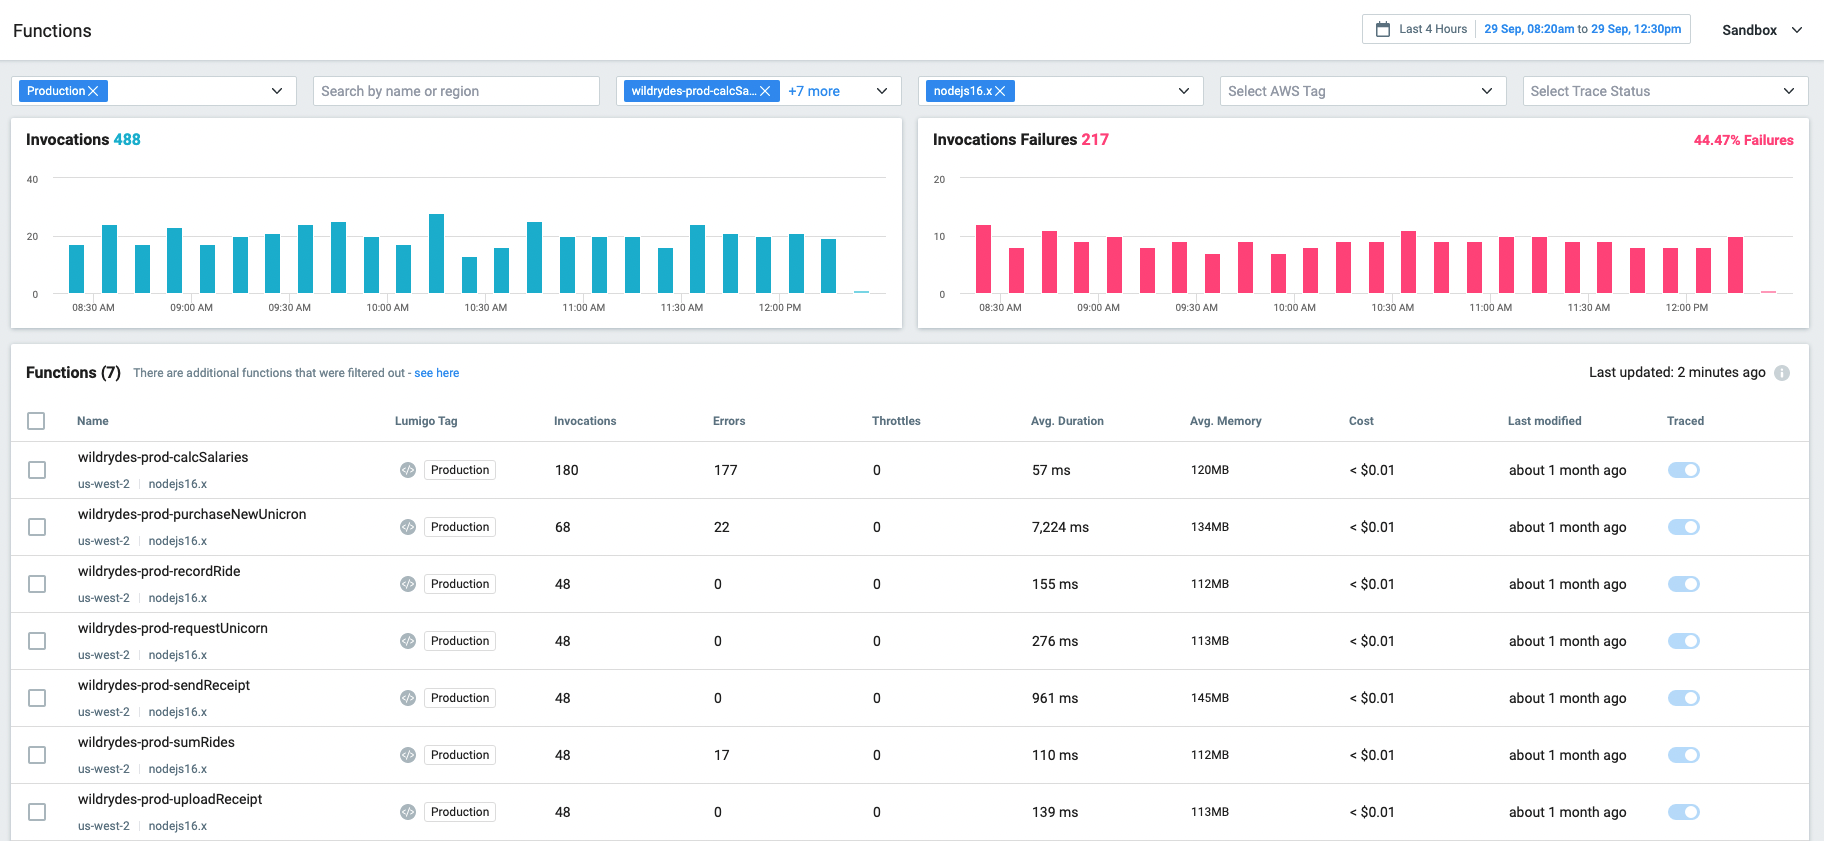Expand the function names filter dropdown arrow
The width and height of the screenshot is (1824, 841).
pyautogui.click(x=882, y=91)
